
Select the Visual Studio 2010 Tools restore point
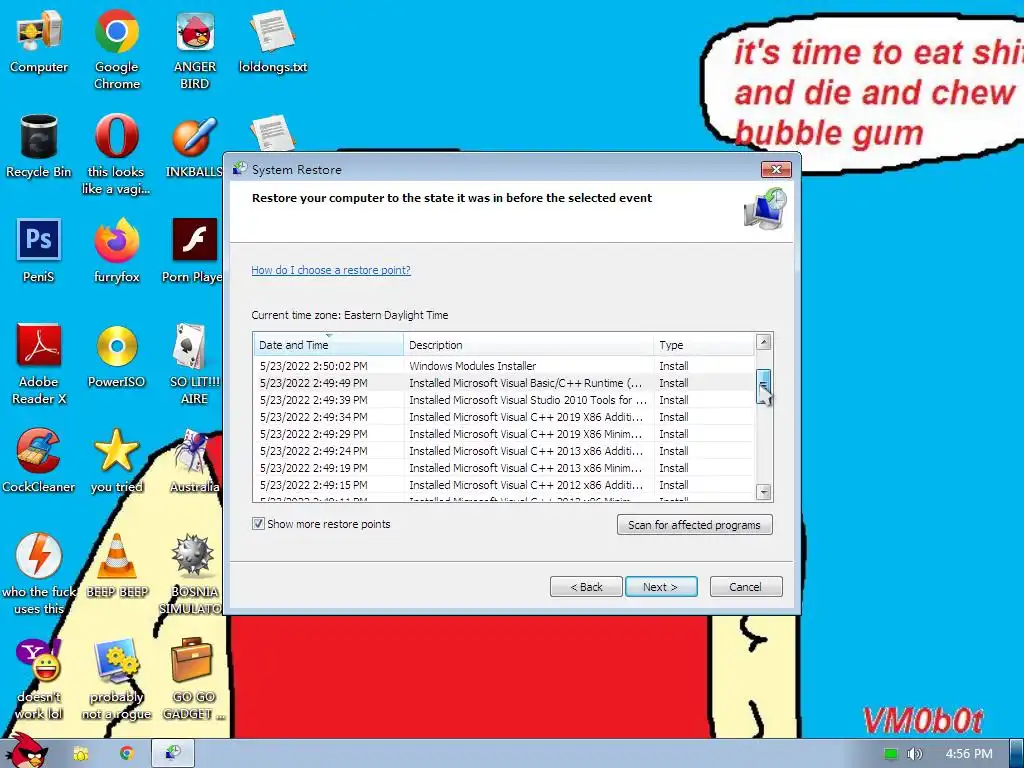[x=504, y=400]
